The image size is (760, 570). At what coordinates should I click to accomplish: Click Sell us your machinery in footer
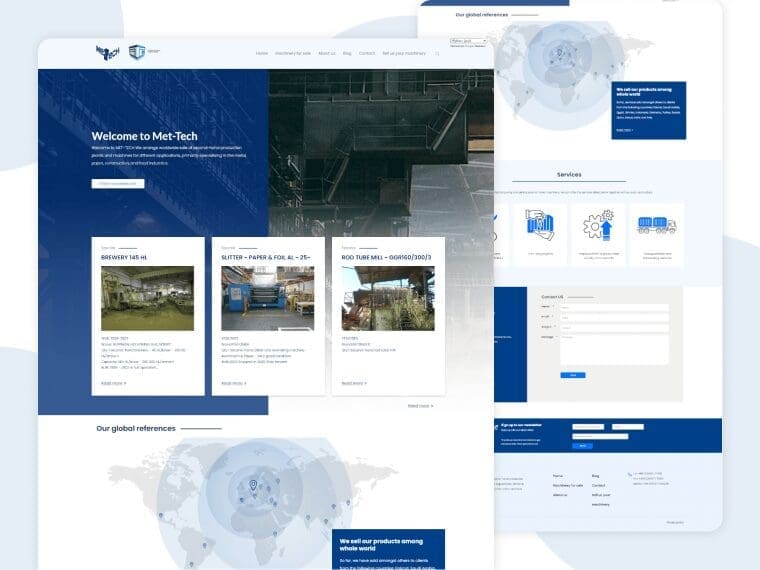click(x=601, y=500)
